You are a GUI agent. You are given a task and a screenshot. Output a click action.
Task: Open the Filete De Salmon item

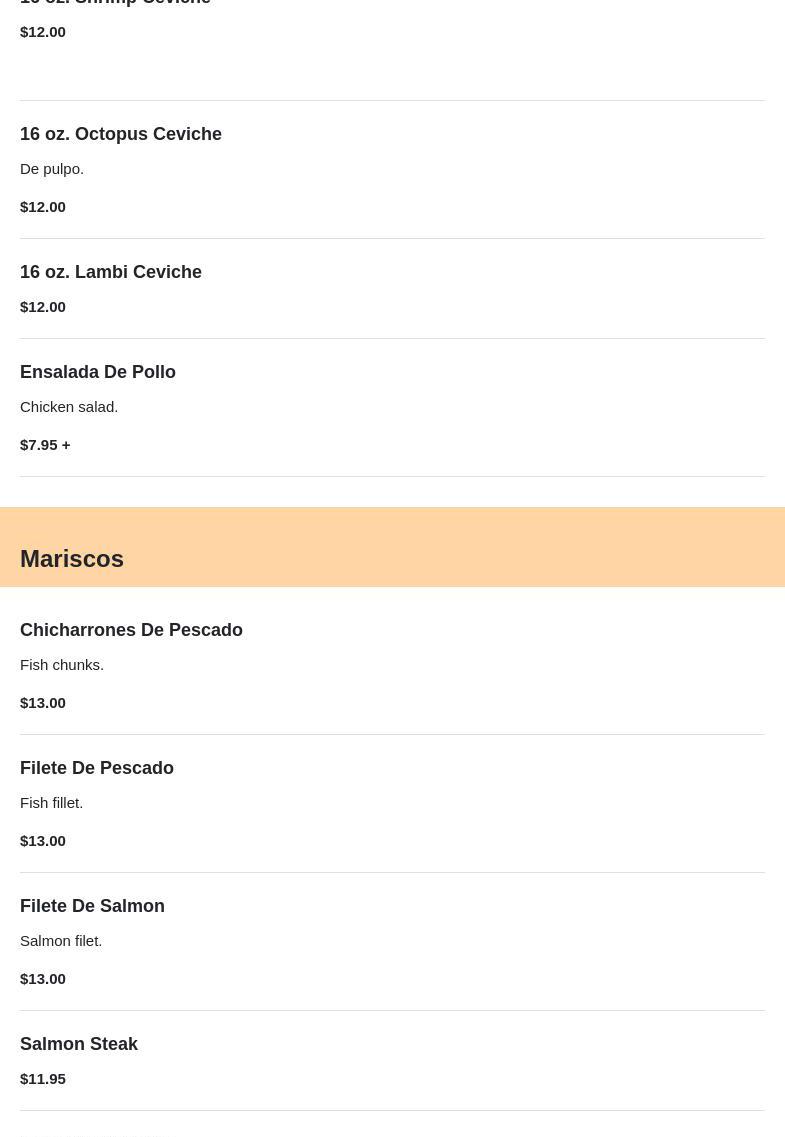pyautogui.click(x=92, y=906)
